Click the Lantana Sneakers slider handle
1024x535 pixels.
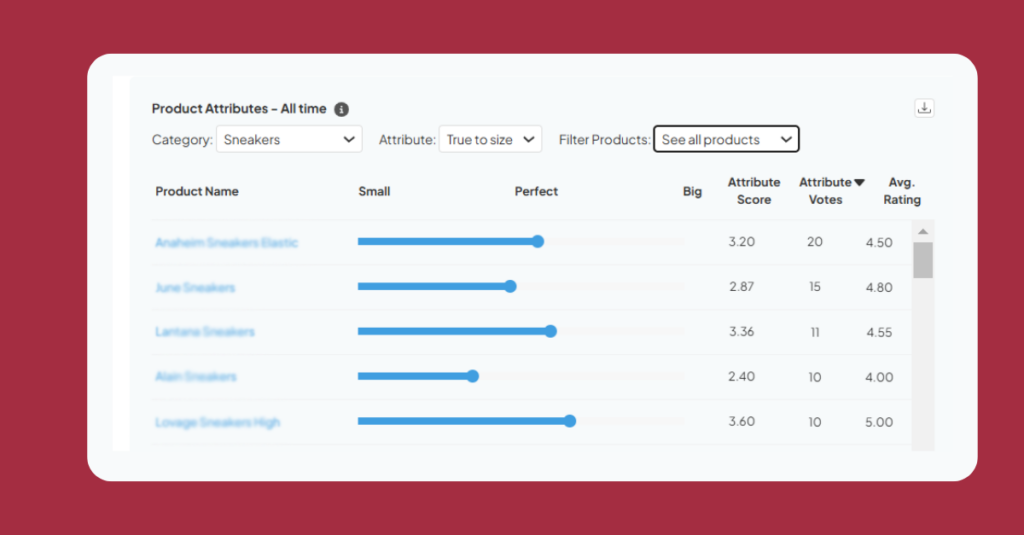tap(551, 331)
